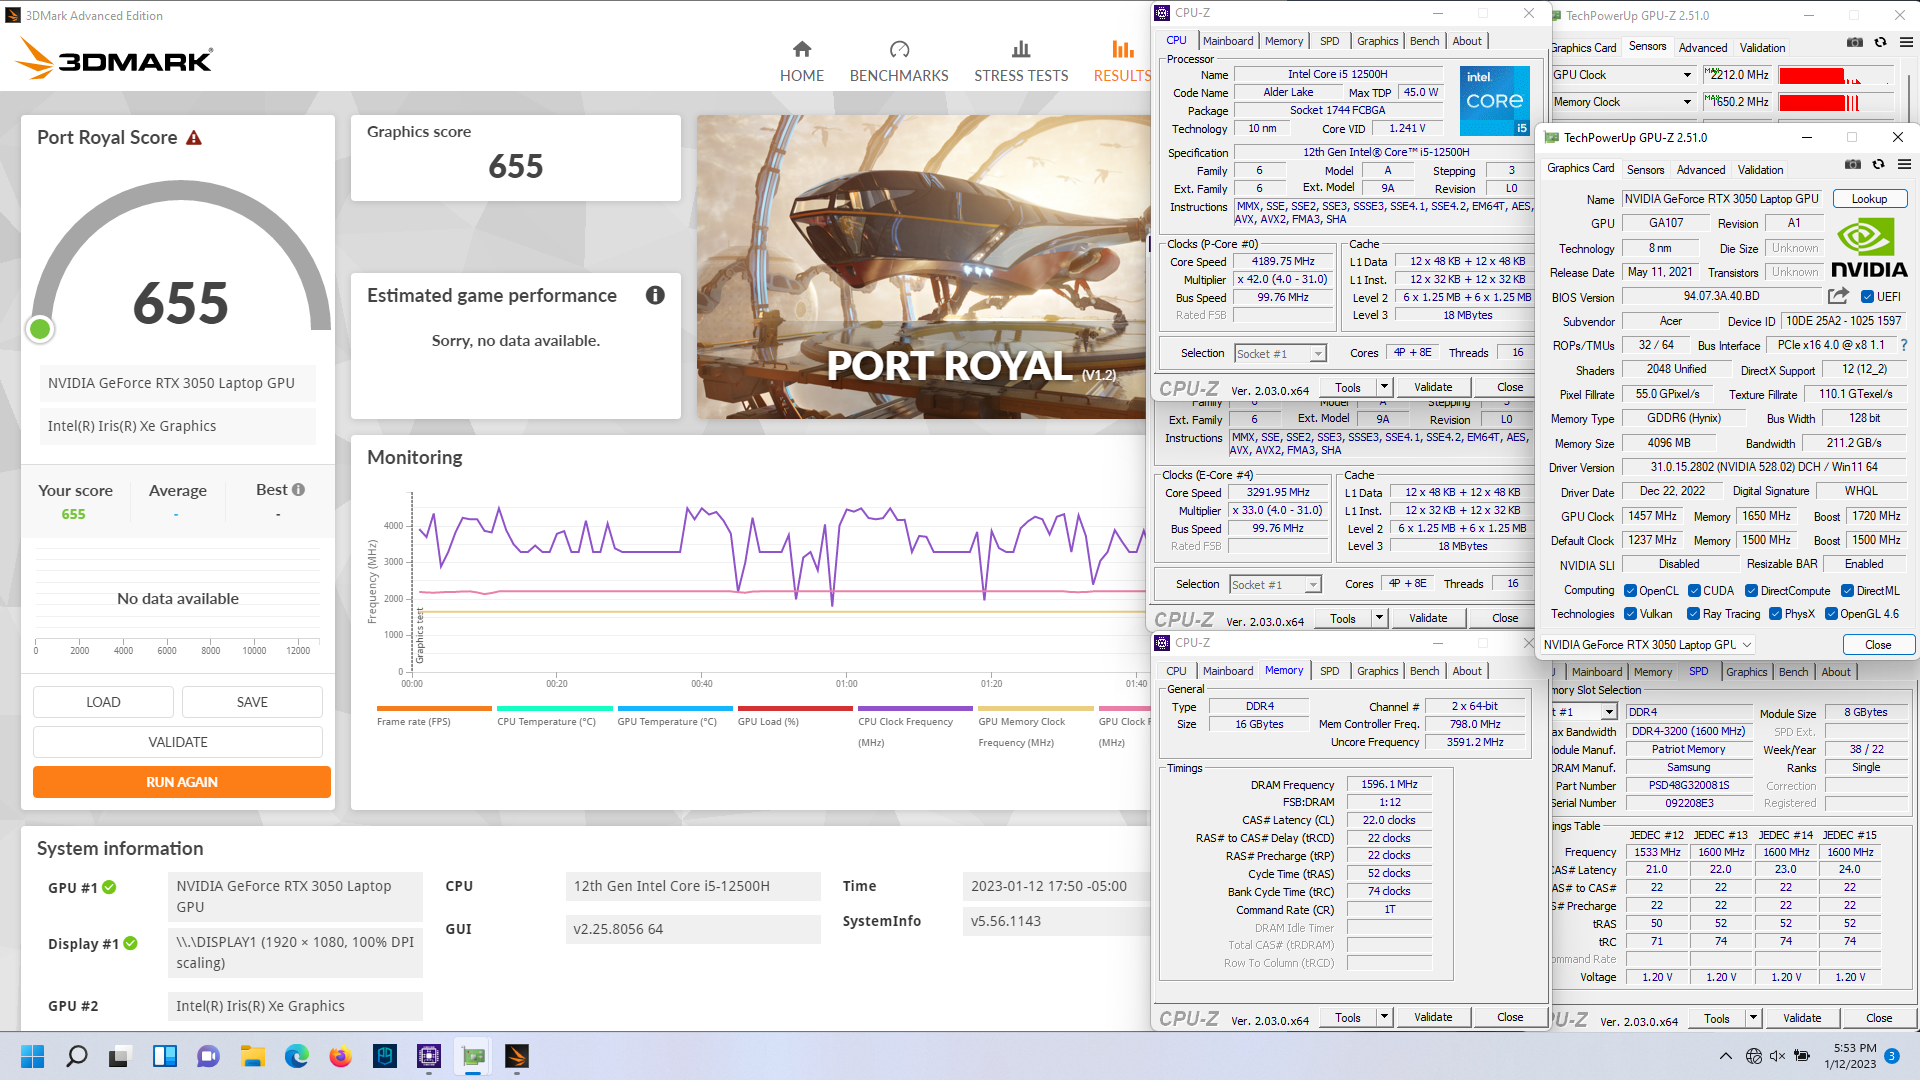Toggle the UEFI checkbox in GPU-Z

coord(1867,297)
